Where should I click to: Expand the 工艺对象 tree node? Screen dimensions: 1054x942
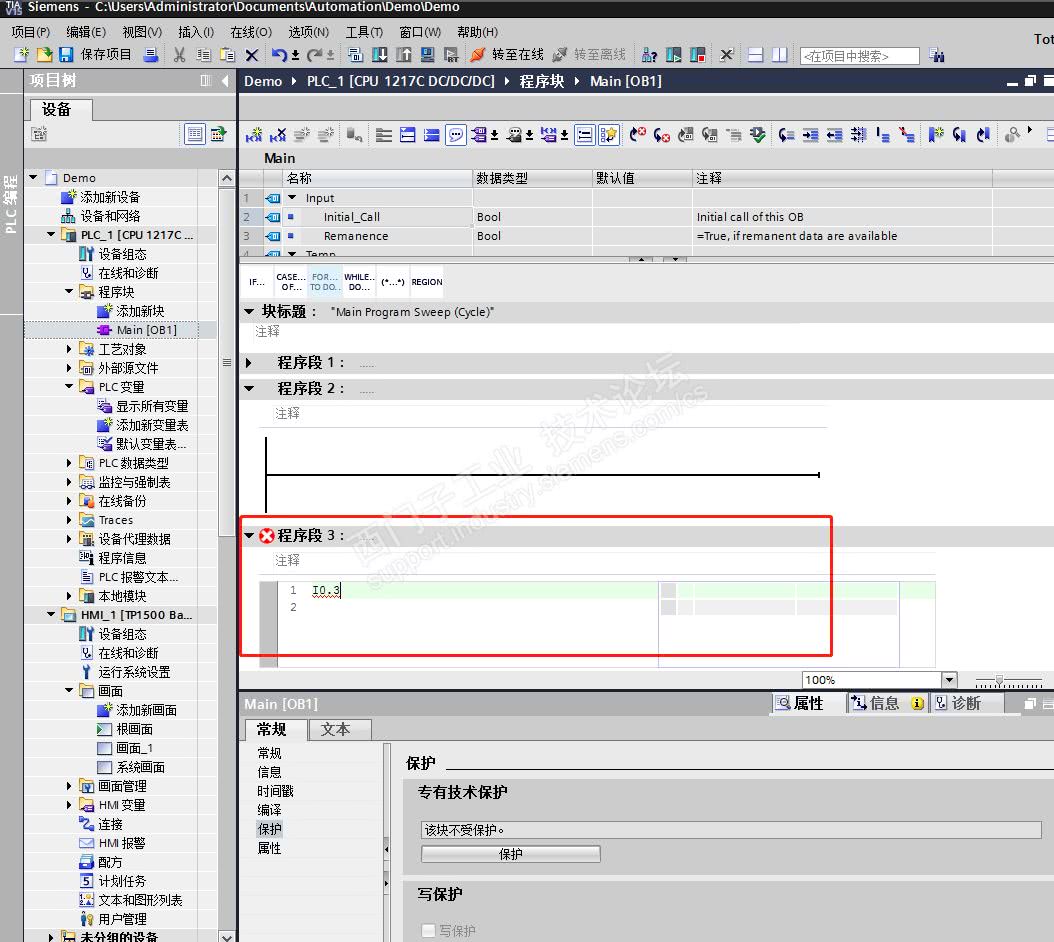click(x=70, y=349)
